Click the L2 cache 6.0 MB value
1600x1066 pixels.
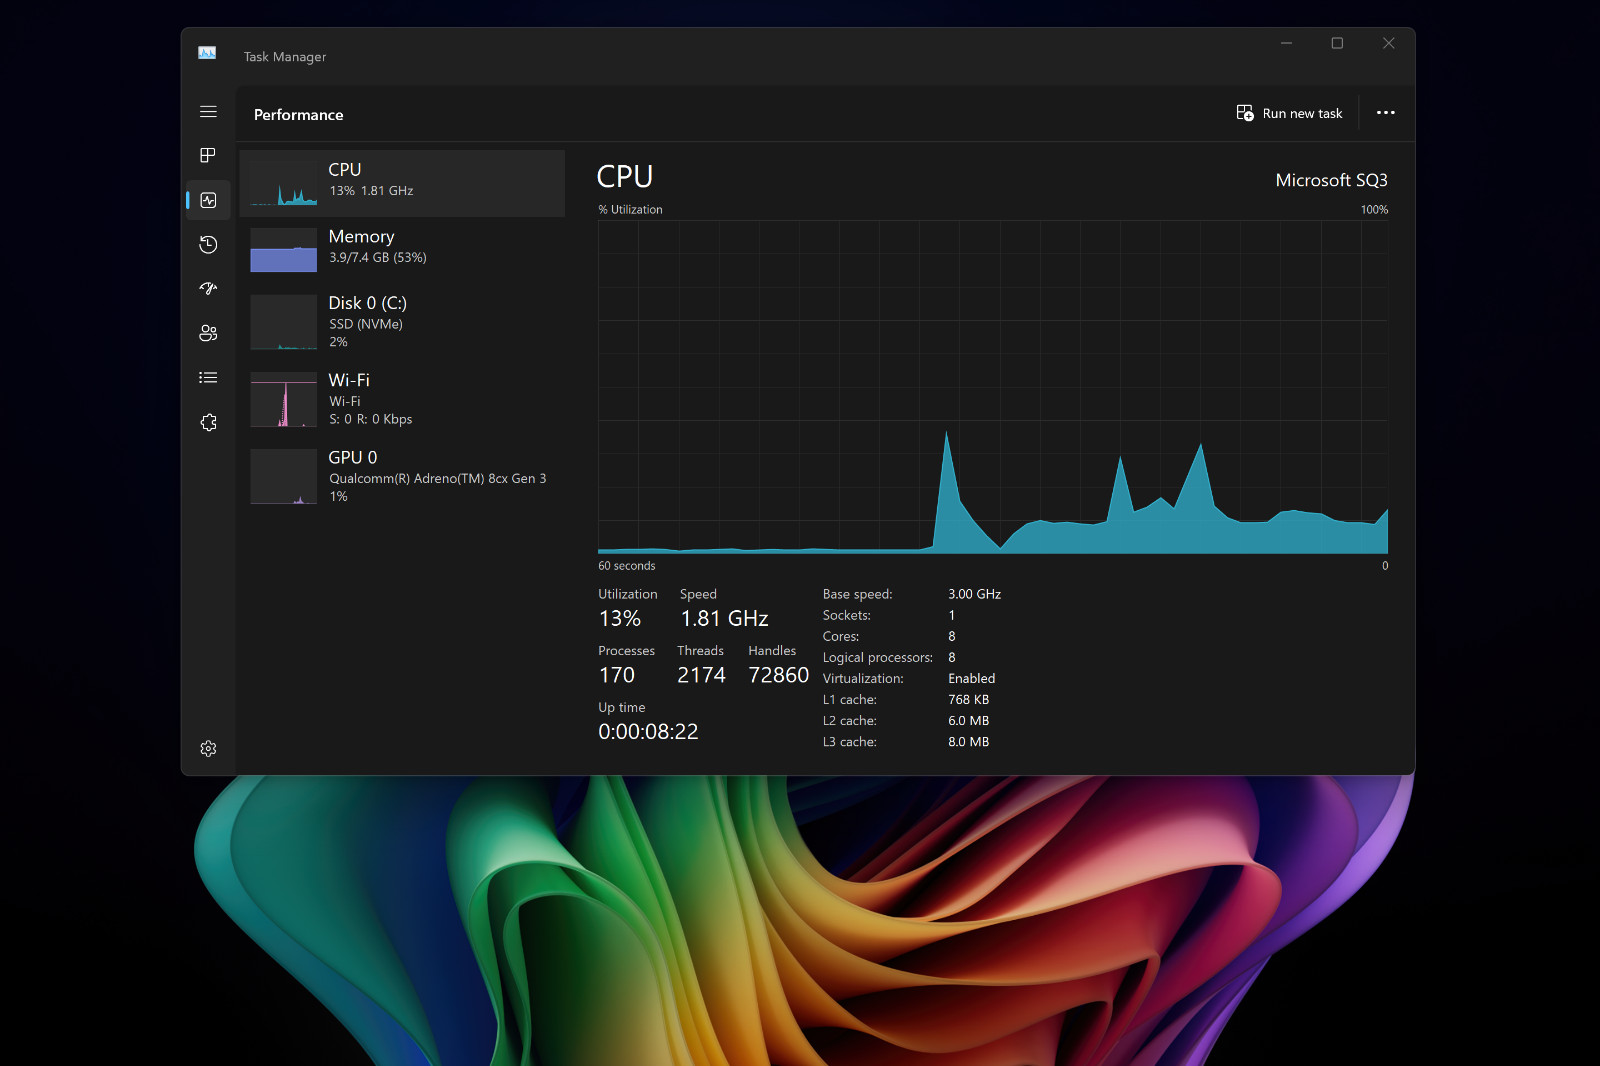click(x=968, y=721)
